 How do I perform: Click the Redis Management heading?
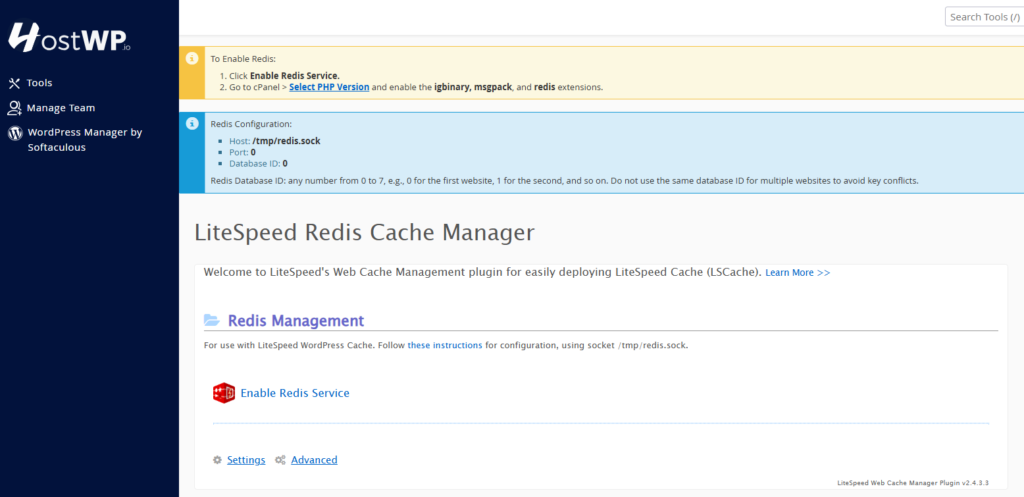point(296,321)
